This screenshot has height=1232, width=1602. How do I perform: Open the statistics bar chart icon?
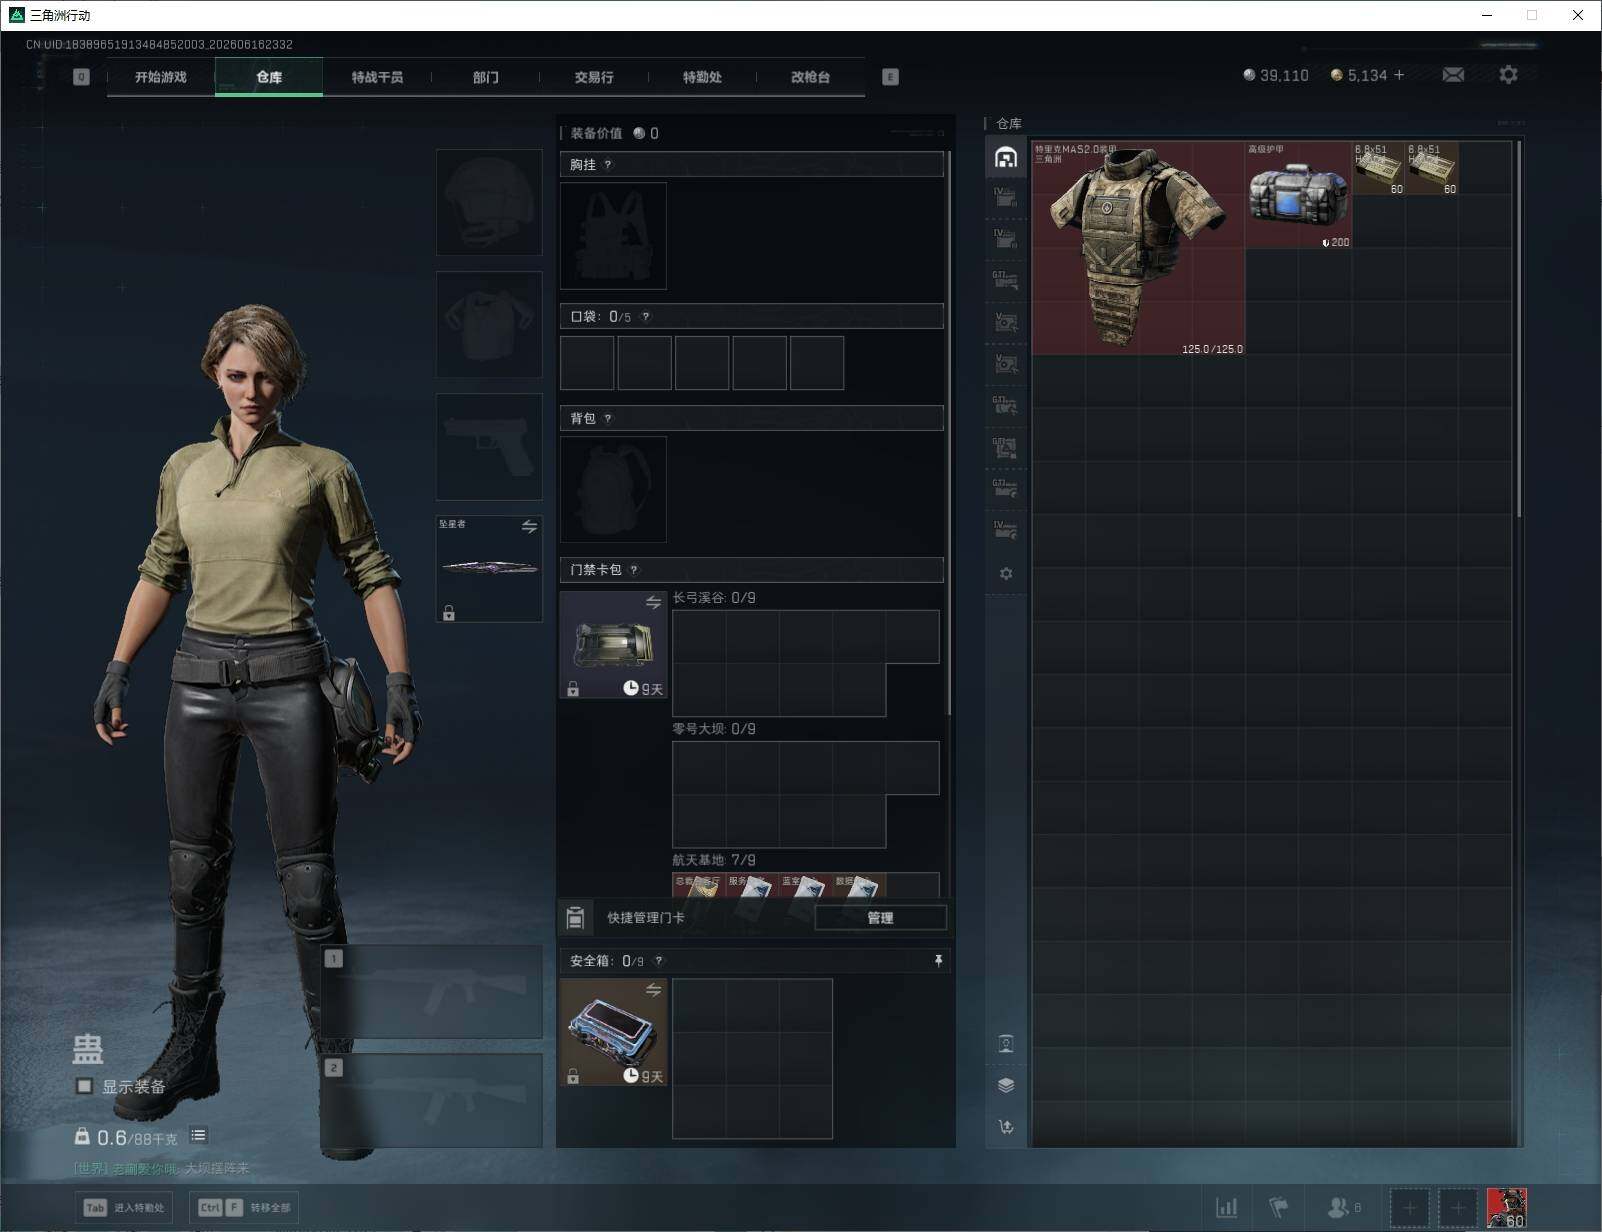pyautogui.click(x=1226, y=1207)
